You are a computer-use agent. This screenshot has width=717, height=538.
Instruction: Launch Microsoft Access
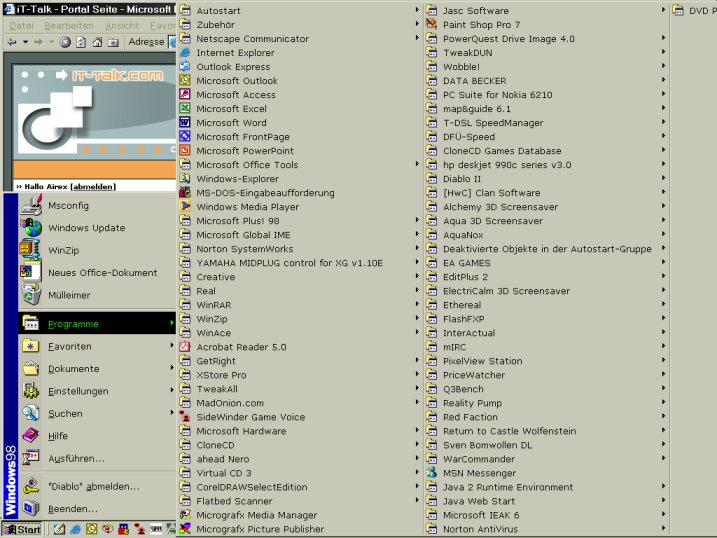click(300, 95)
